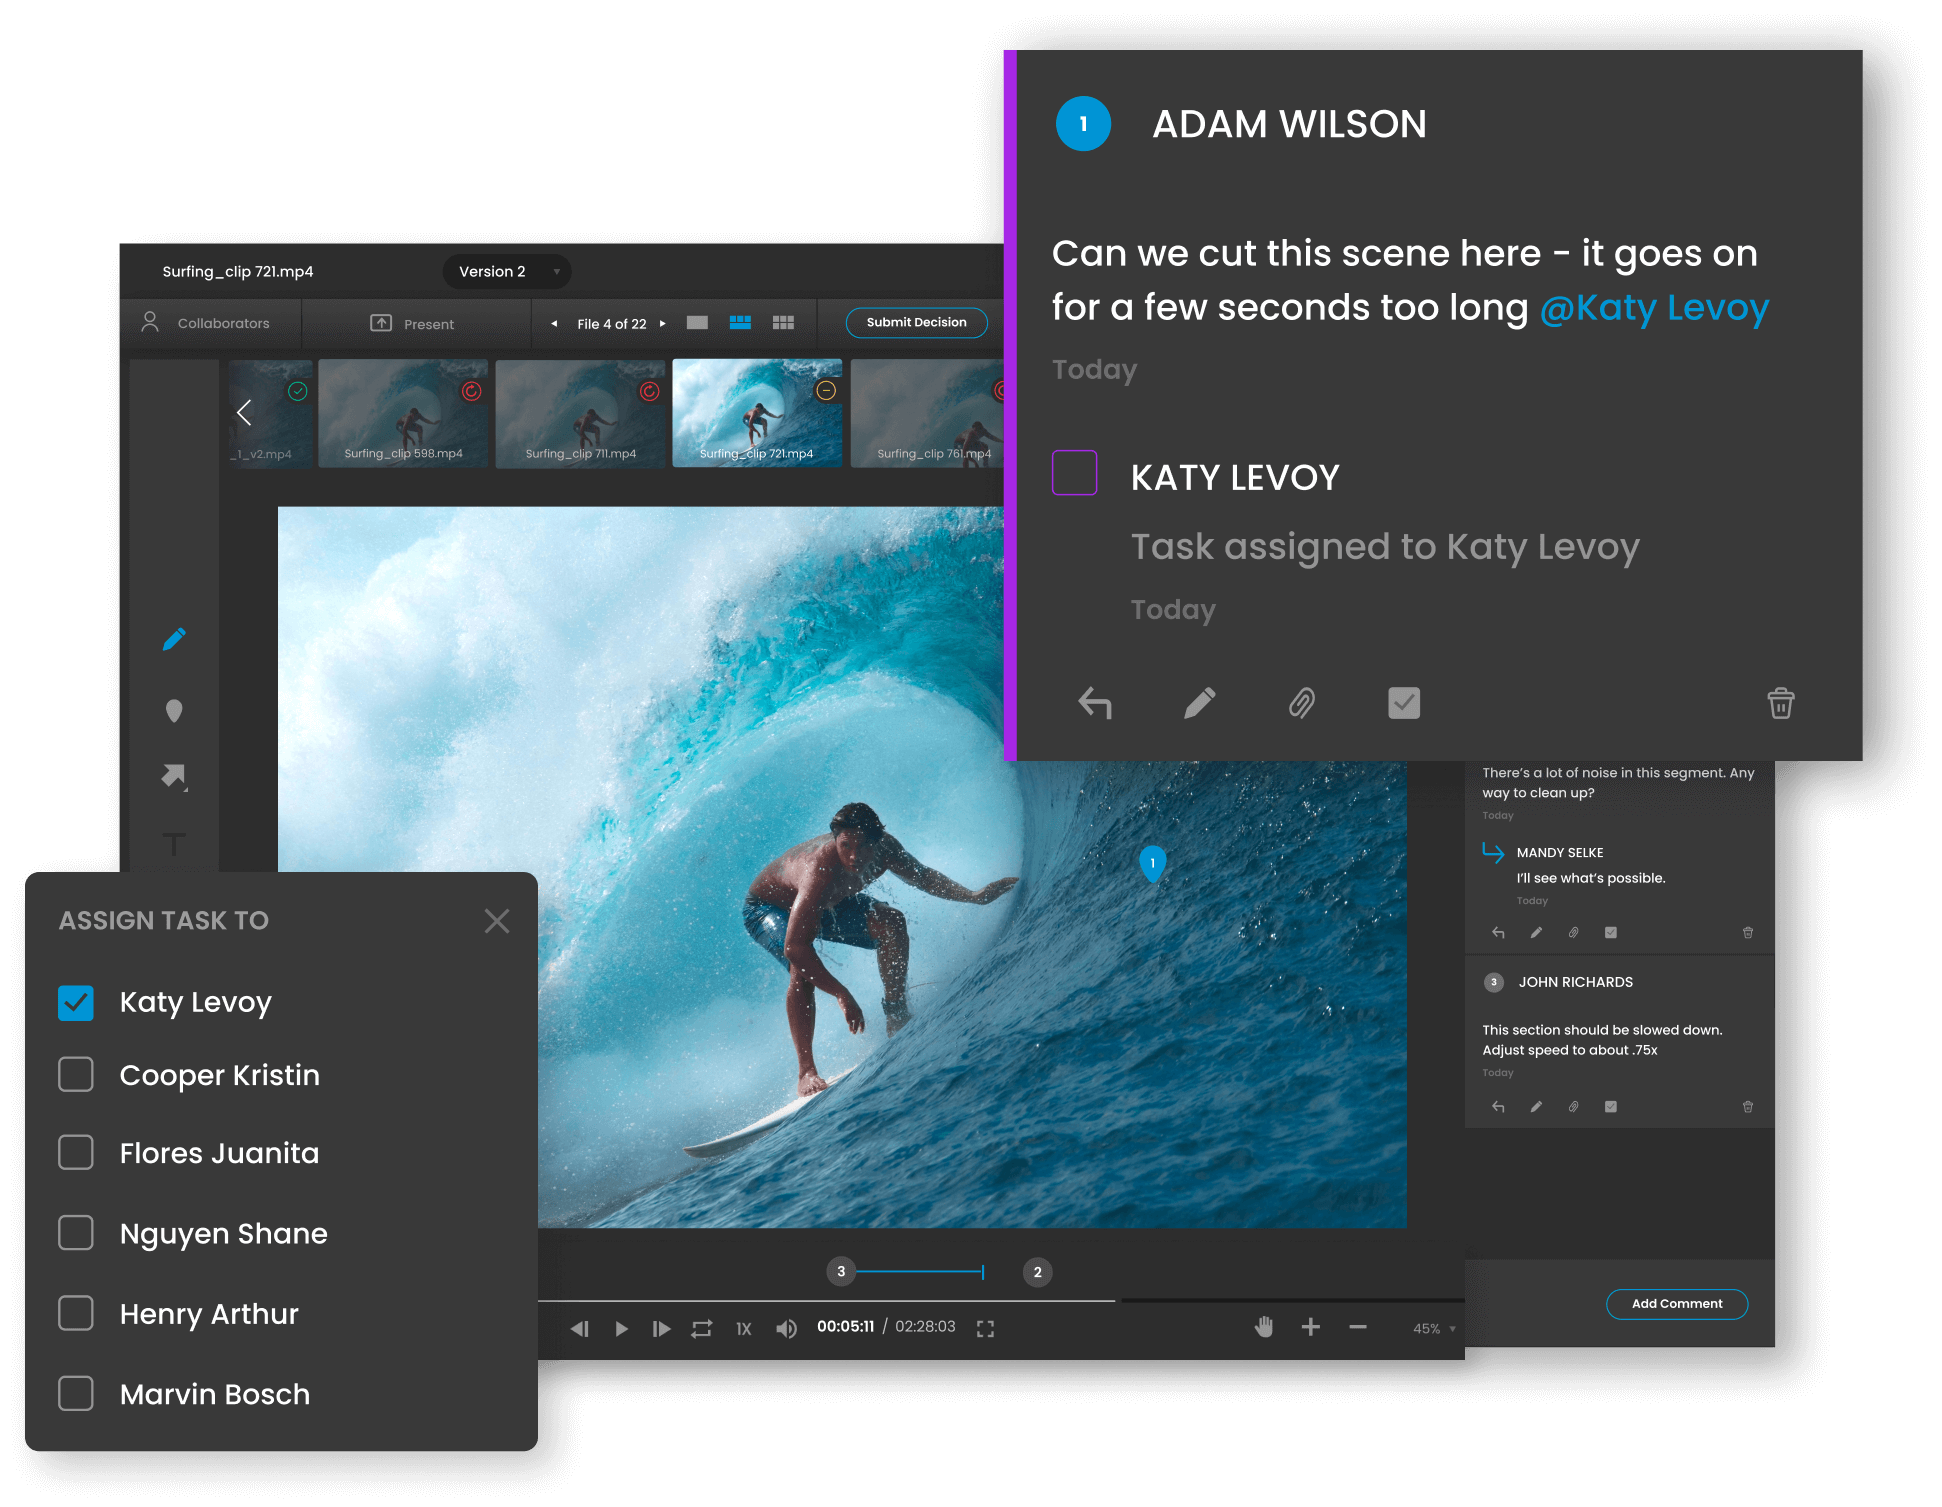Select the pencil draw tool in sidebar

tap(174, 639)
